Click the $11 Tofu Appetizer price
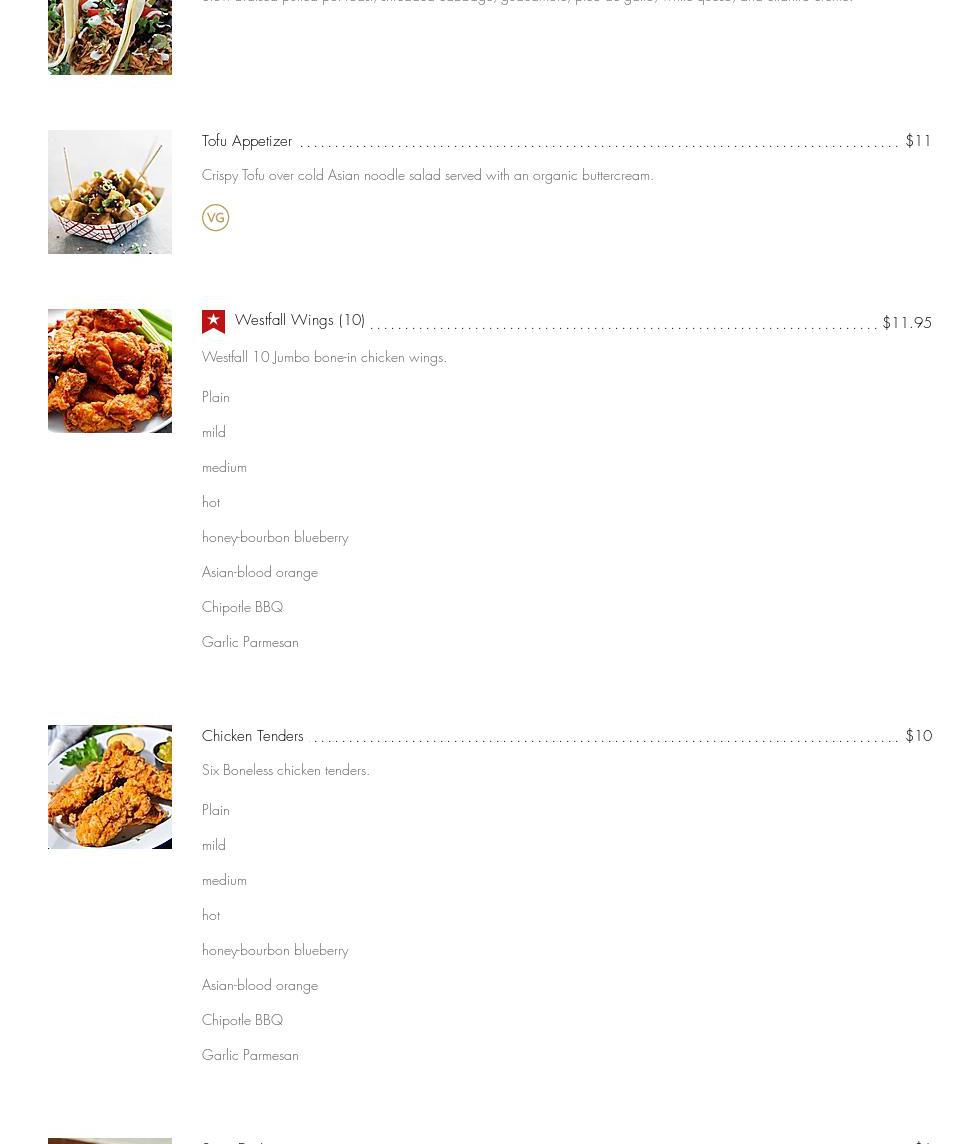The height and width of the screenshot is (1144, 965). [918, 141]
